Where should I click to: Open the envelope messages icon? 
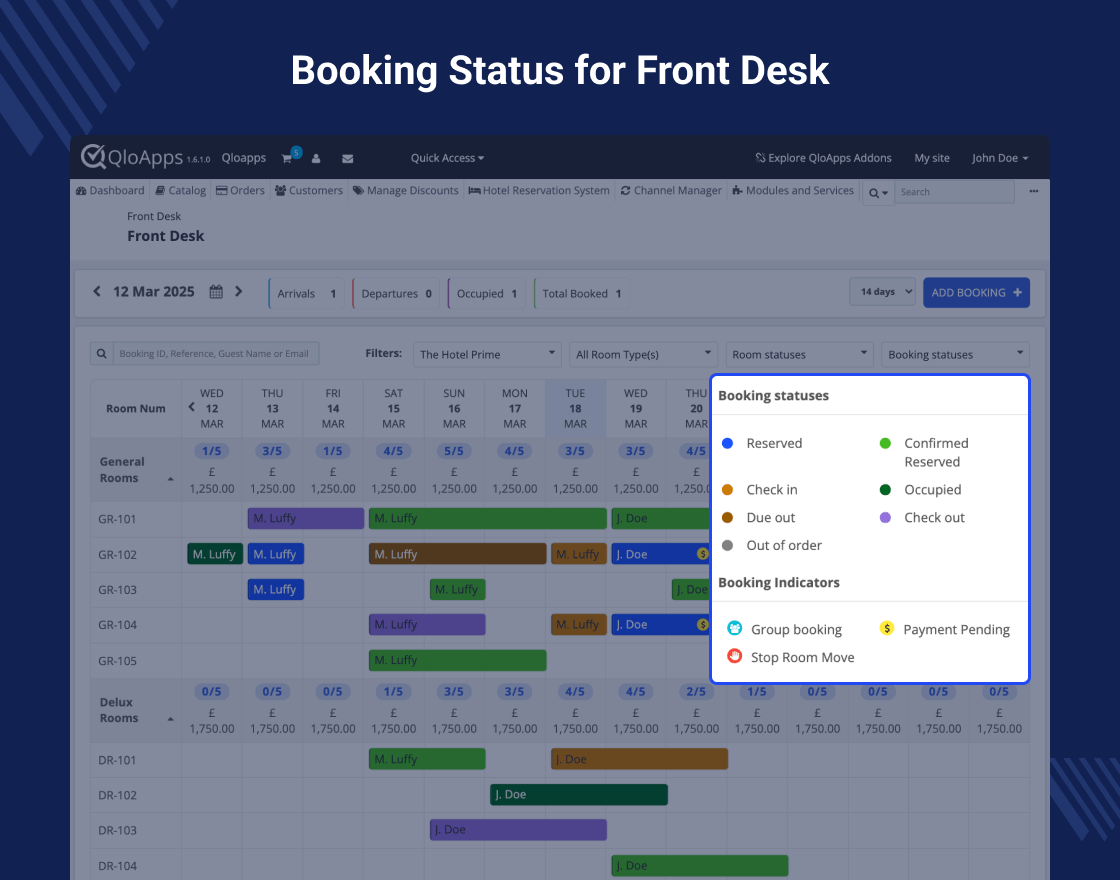point(347,158)
